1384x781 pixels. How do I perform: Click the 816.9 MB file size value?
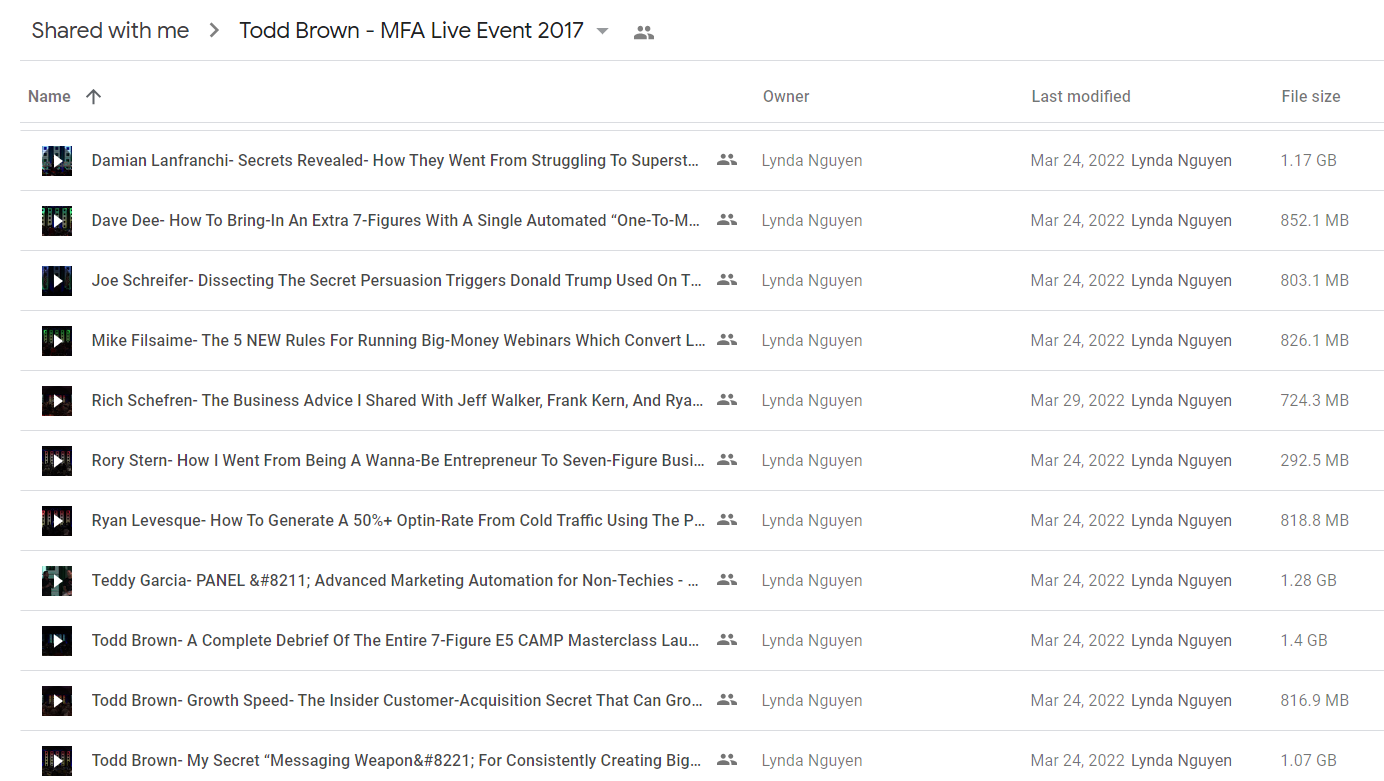(1315, 700)
